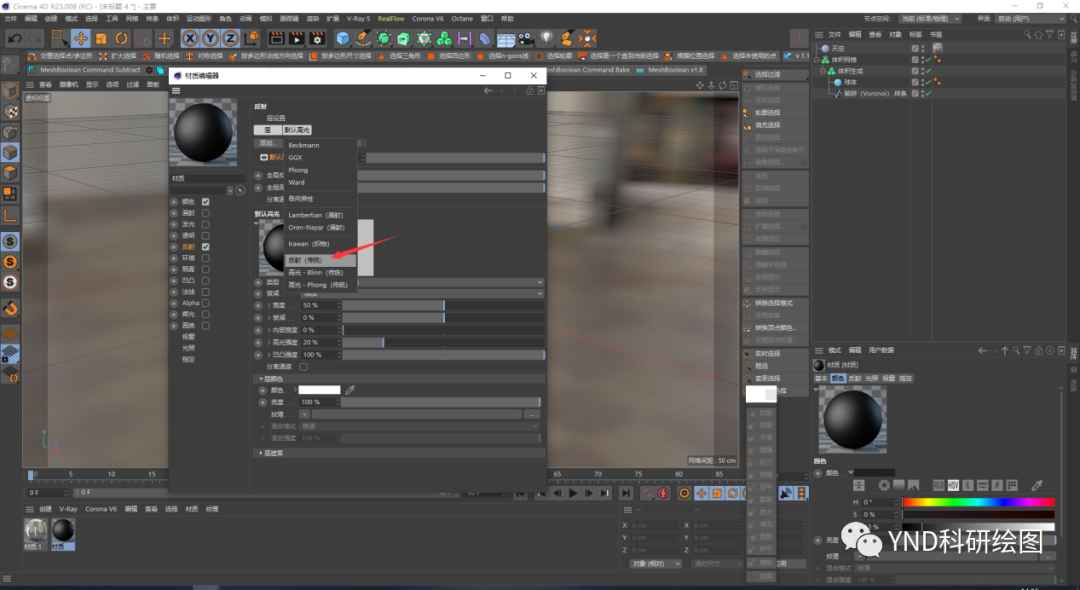The height and width of the screenshot is (590, 1080).
Task: Click the Render View clapperboard icon
Action: (x=276, y=39)
